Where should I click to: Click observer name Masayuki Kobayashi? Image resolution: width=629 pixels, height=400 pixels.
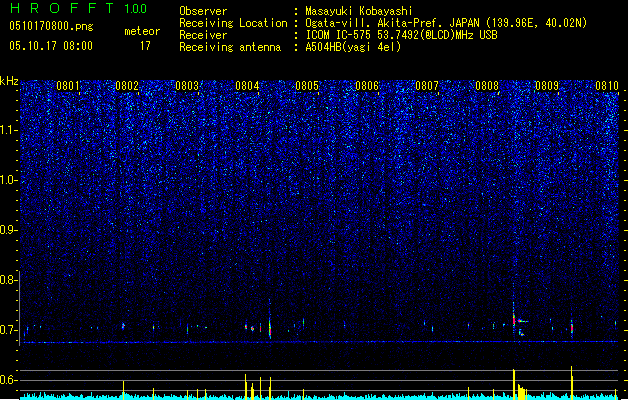[x=358, y=11]
